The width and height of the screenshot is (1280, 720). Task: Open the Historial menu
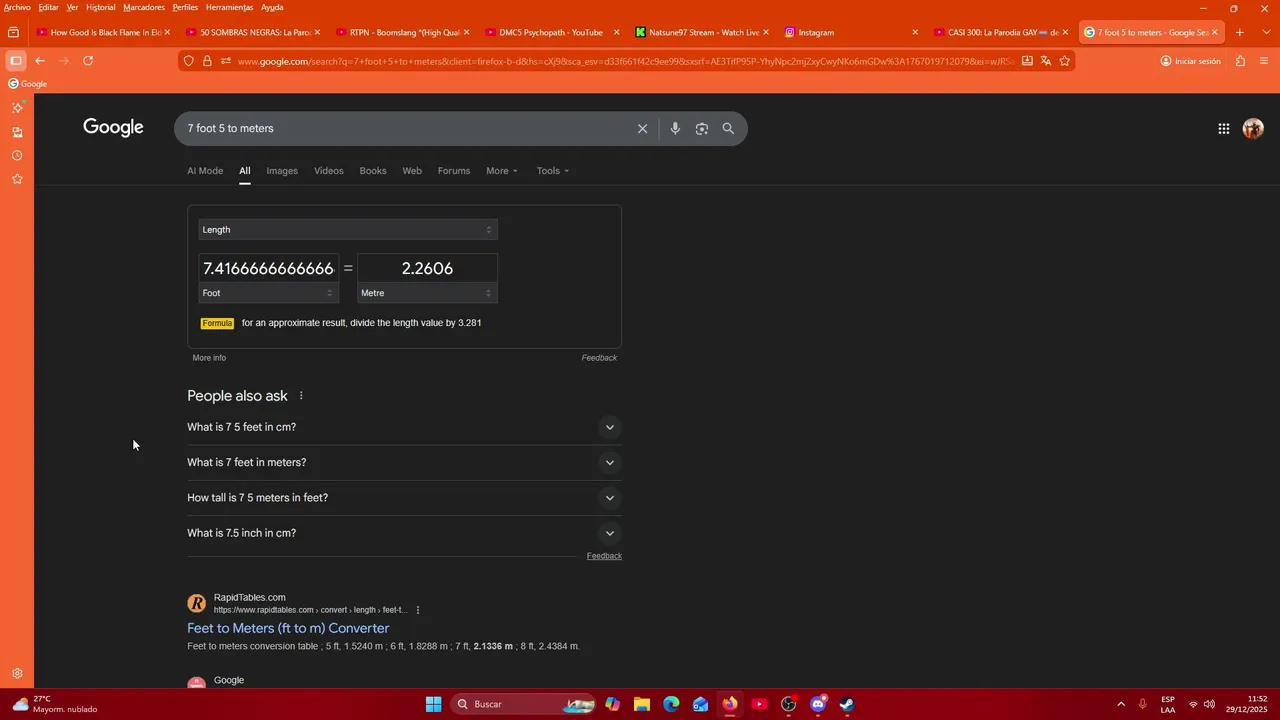[100, 7]
